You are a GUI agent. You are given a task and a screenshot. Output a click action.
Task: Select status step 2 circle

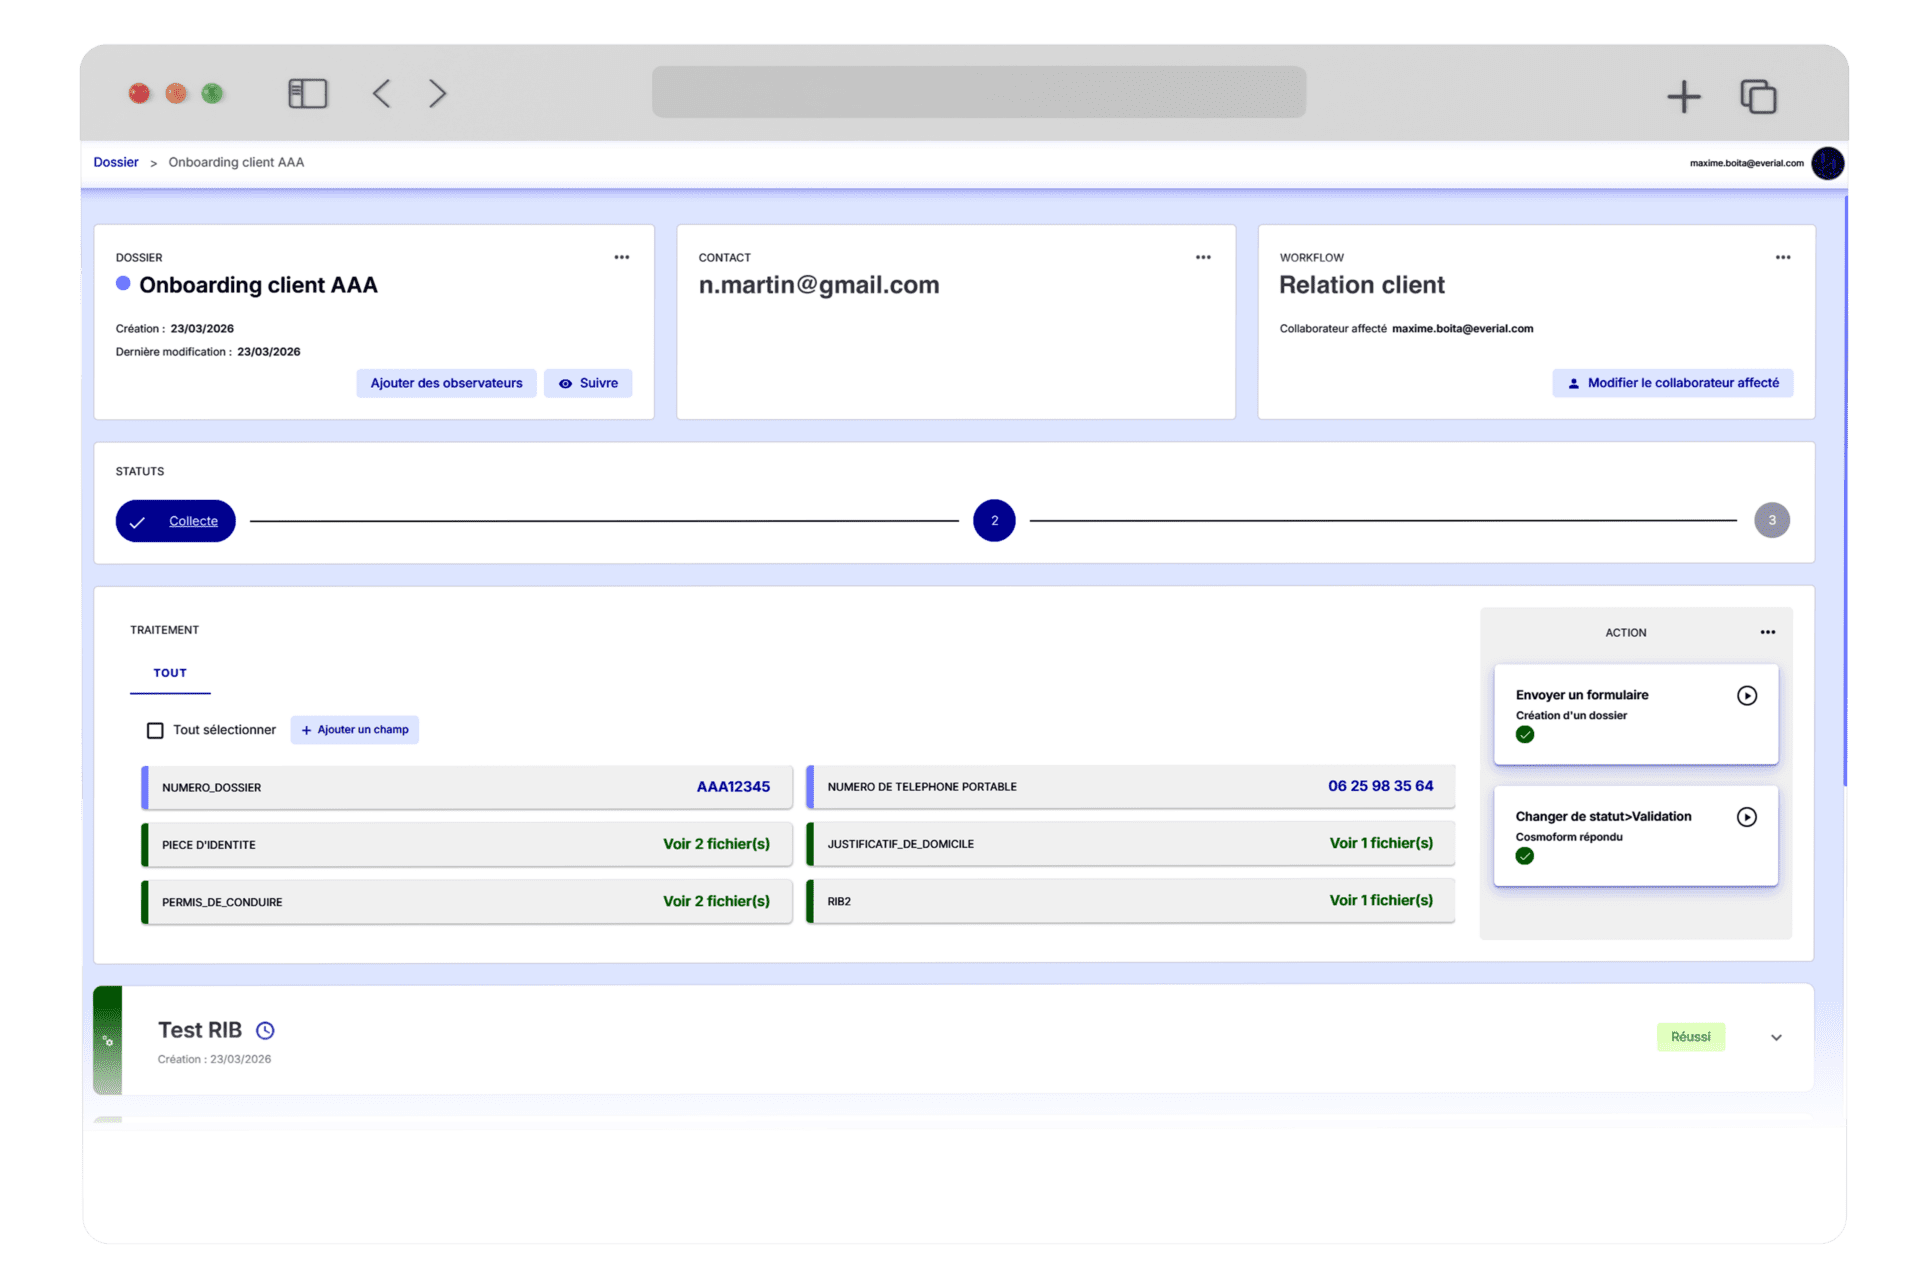994,521
